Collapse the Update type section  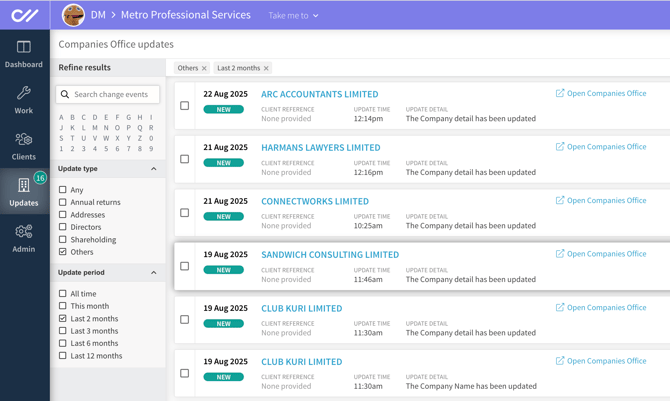[154, 169]
